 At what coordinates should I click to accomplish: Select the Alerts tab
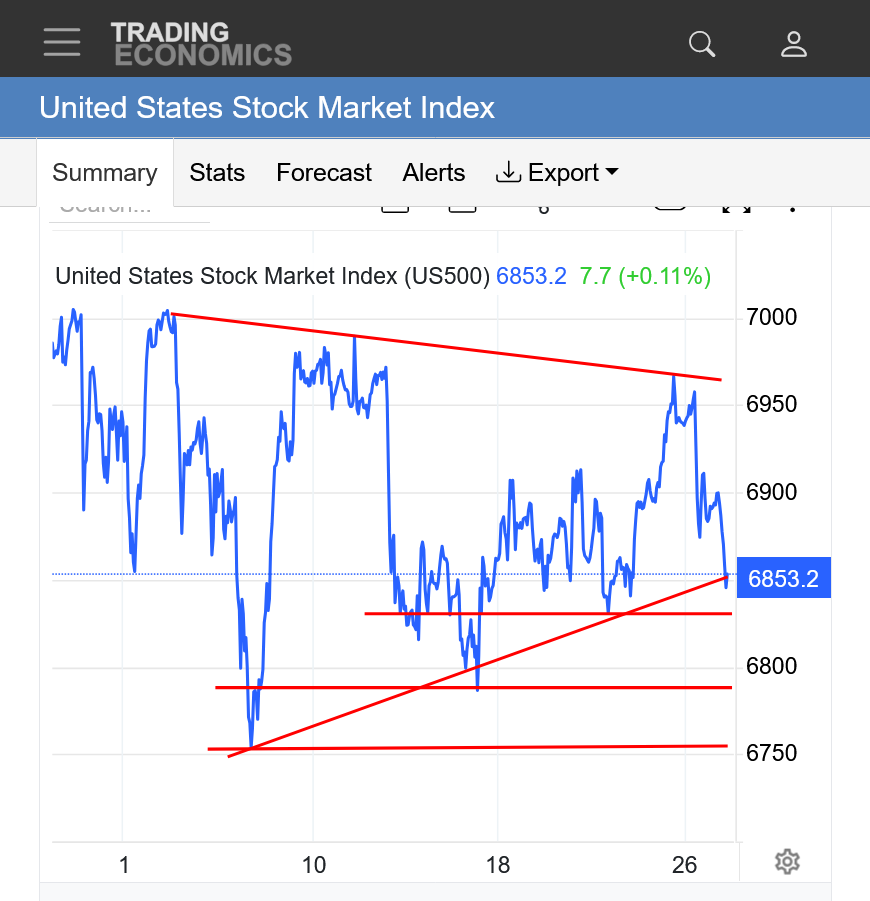point(434,173)
